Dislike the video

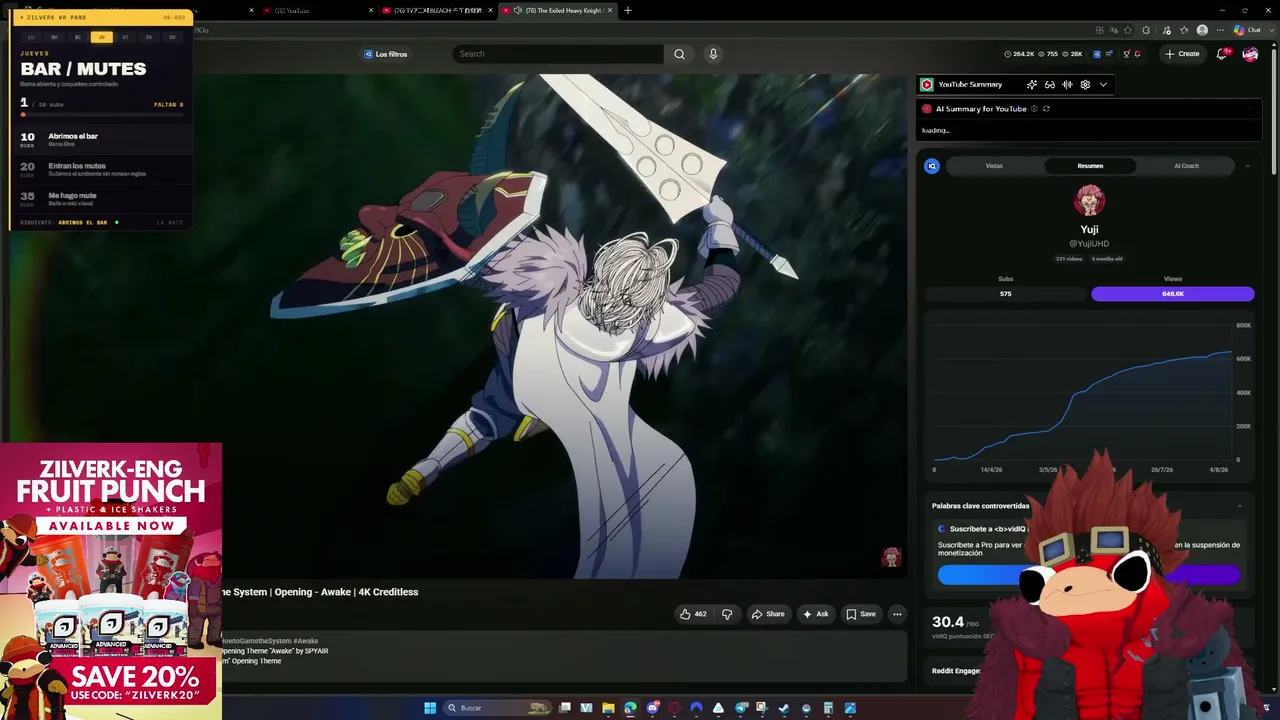tap(727, 614)
